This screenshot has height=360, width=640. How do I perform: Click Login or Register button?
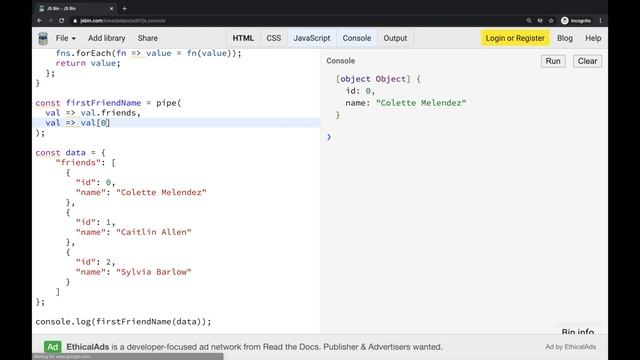pyautogui.click(x=515, y=38)
